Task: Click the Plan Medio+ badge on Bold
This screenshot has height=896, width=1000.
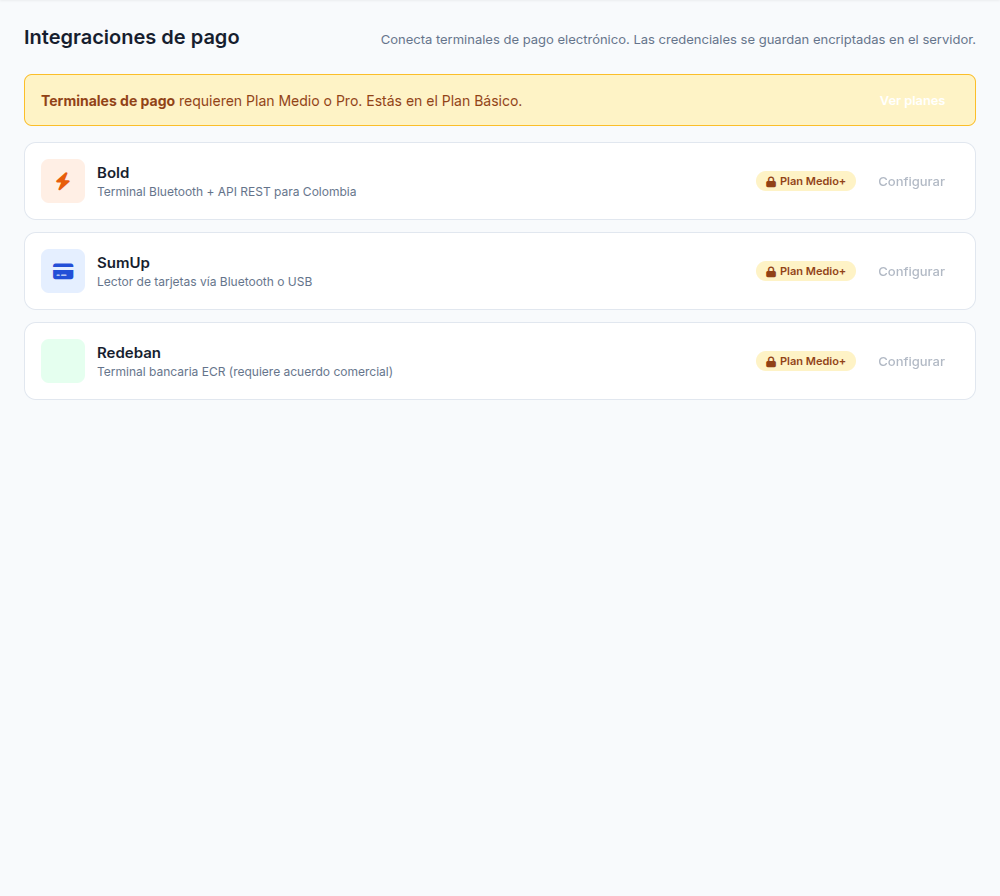Action: (x=805, y=181)
